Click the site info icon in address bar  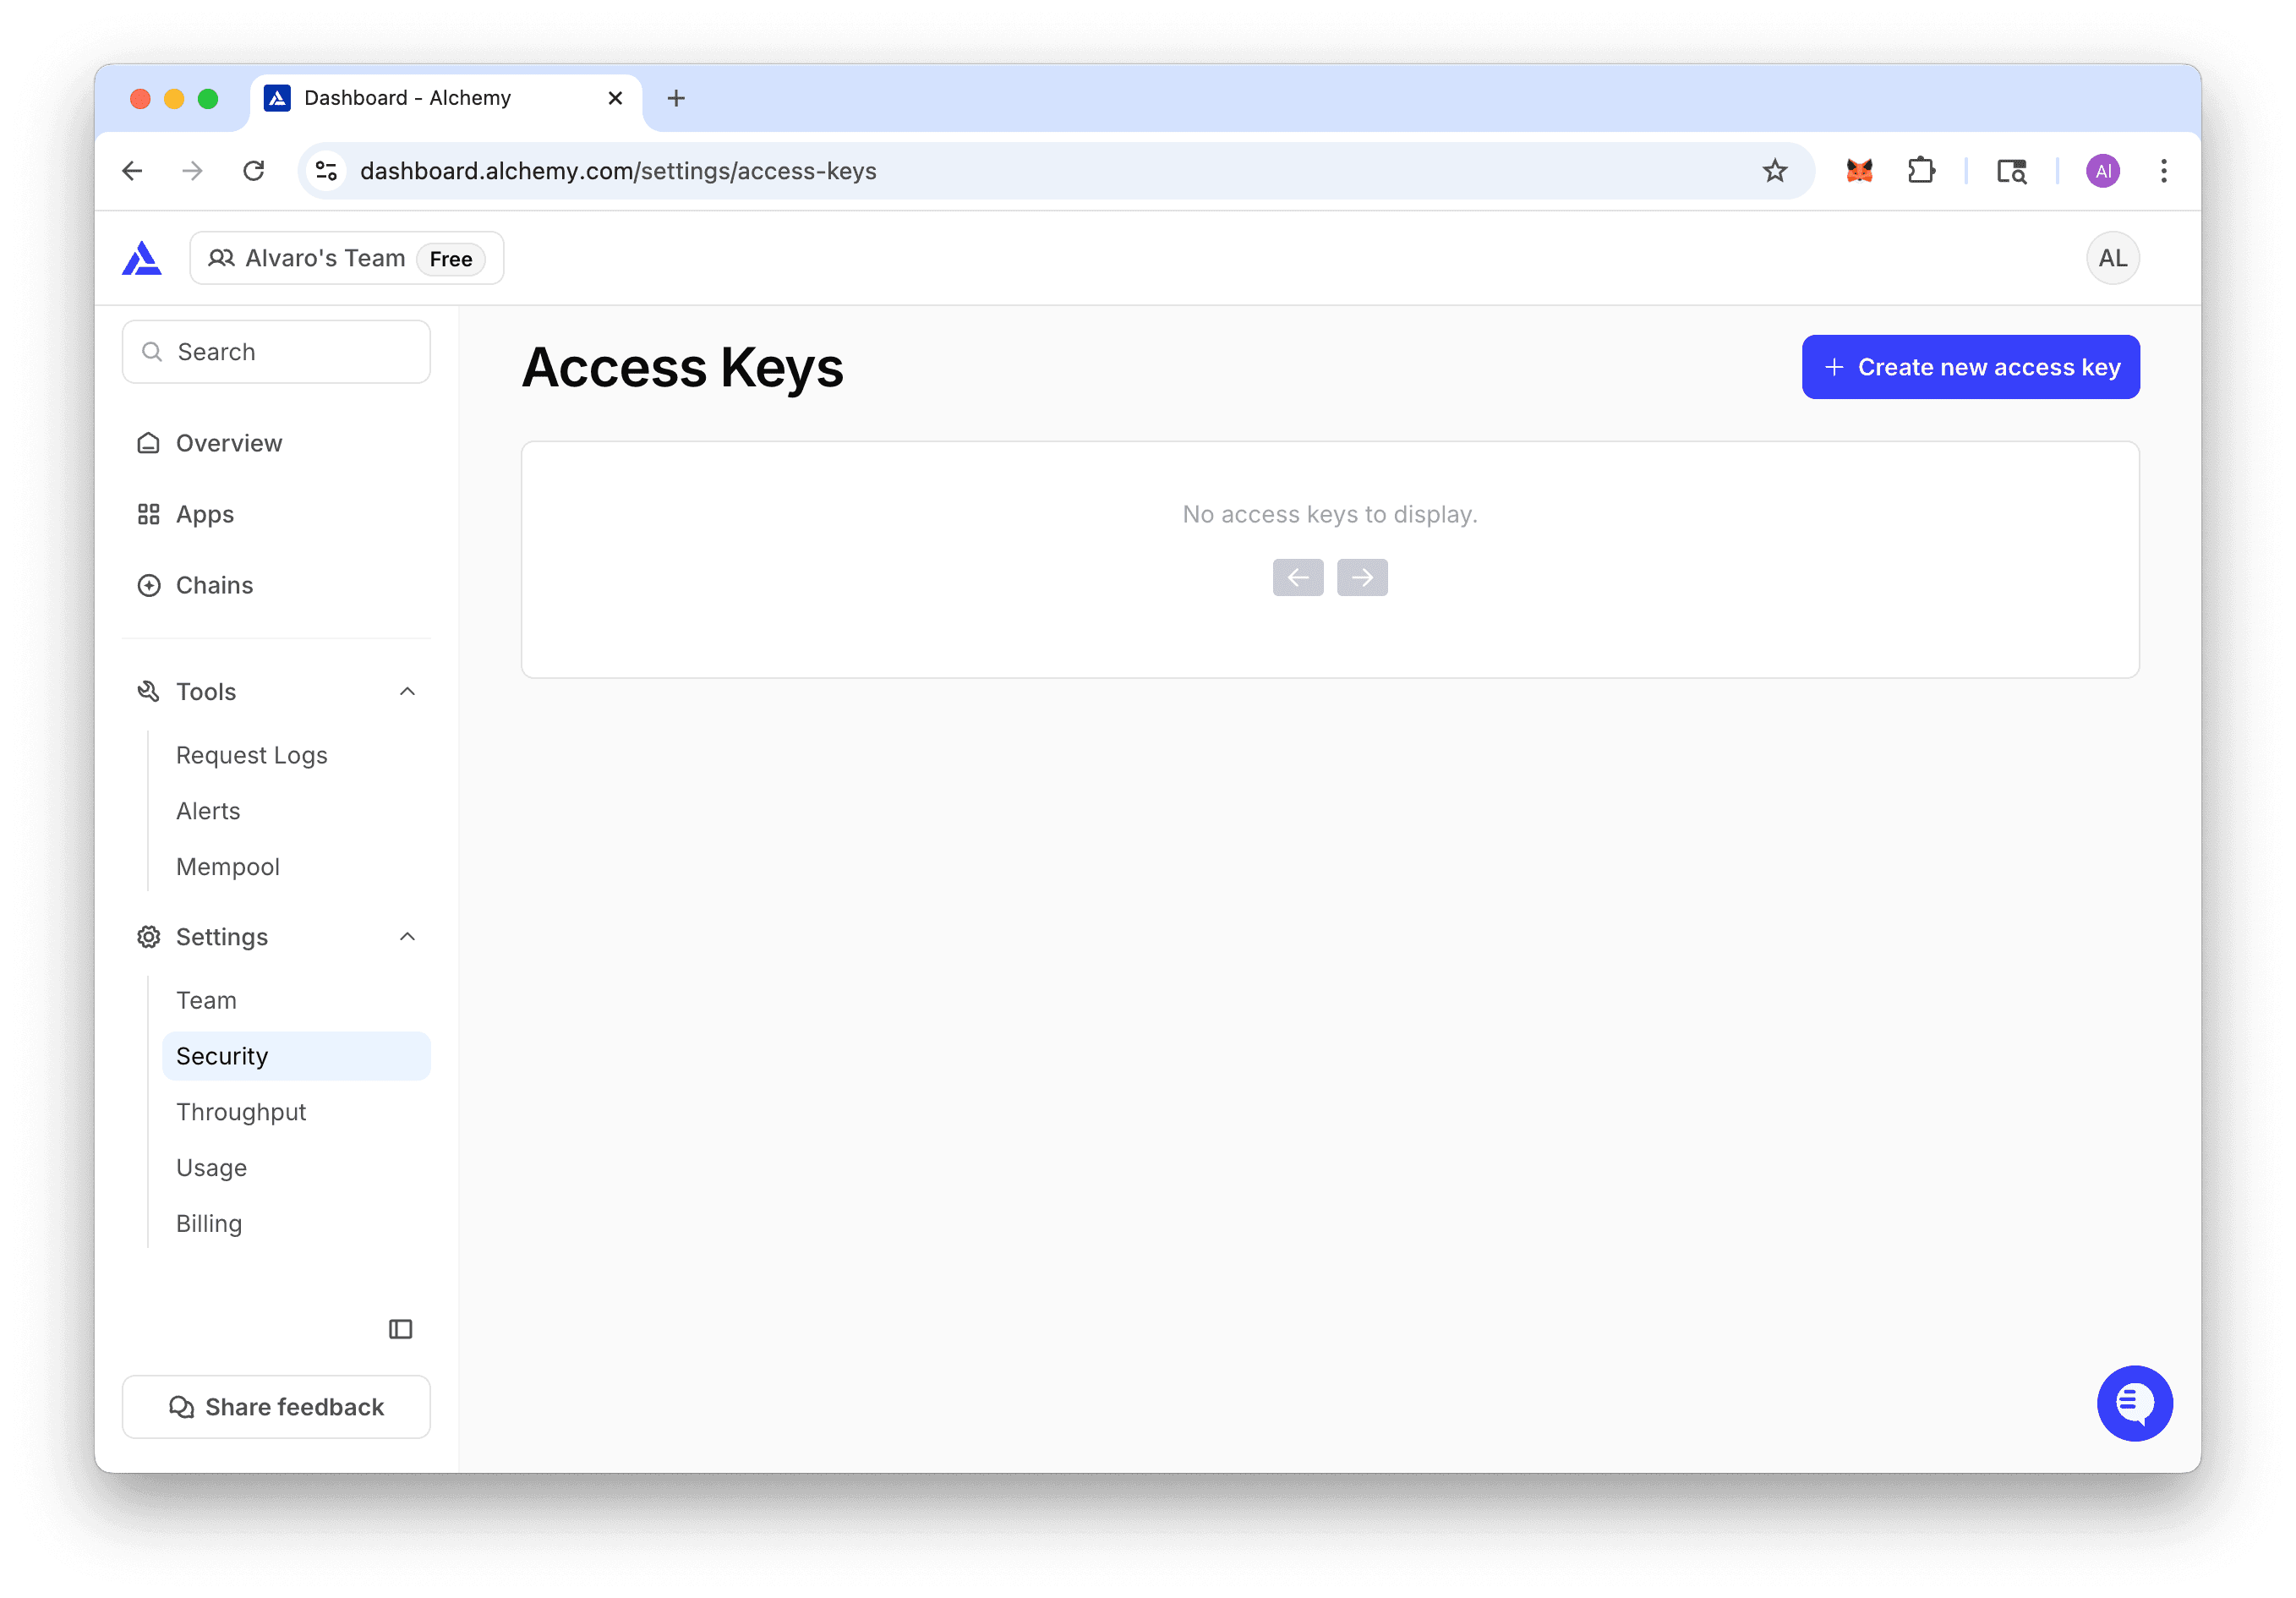(326, 171)
